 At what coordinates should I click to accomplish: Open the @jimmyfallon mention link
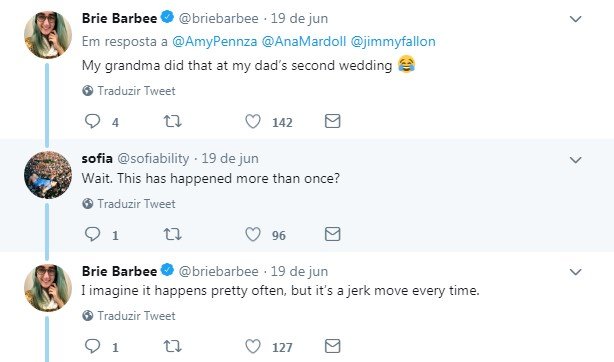coord(393,42)
